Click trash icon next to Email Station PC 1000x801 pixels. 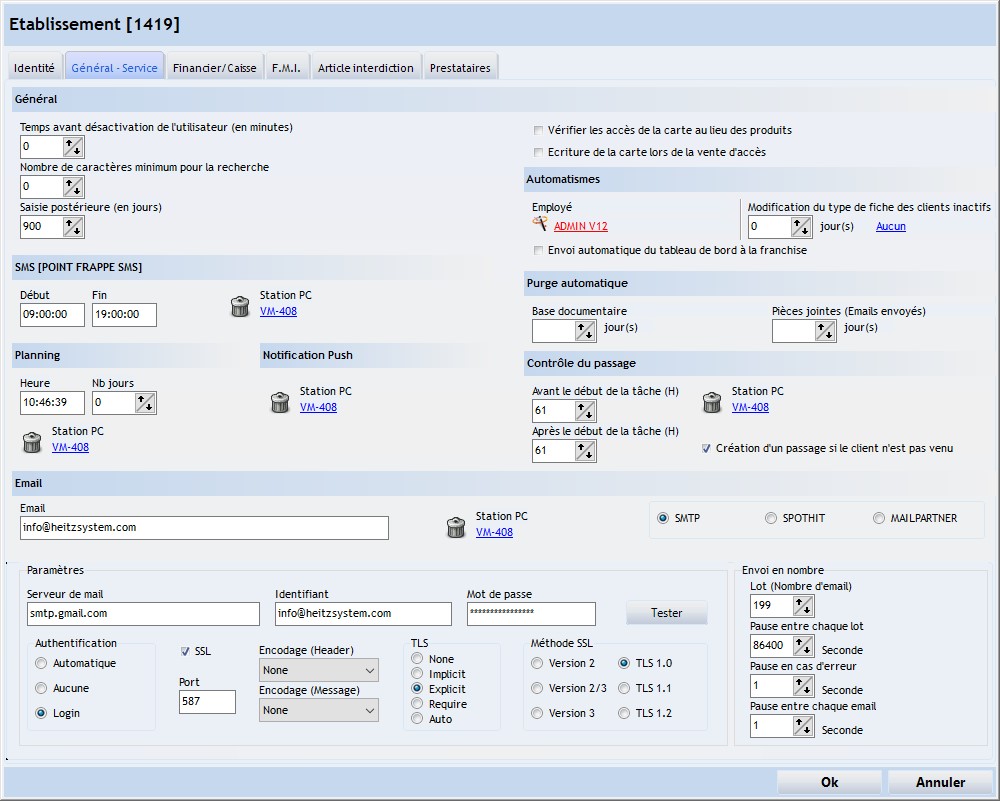coord(456,528)
